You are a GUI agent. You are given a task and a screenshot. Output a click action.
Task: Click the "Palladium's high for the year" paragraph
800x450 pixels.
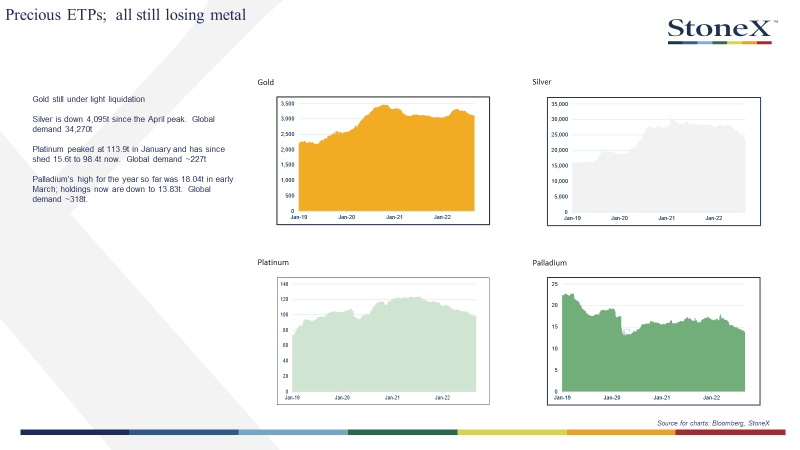(133, 189)
